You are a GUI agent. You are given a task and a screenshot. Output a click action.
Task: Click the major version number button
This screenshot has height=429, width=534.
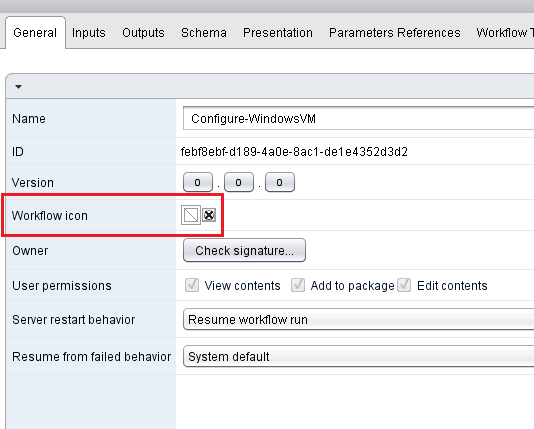pyautogui.click(x=198, y=182)
